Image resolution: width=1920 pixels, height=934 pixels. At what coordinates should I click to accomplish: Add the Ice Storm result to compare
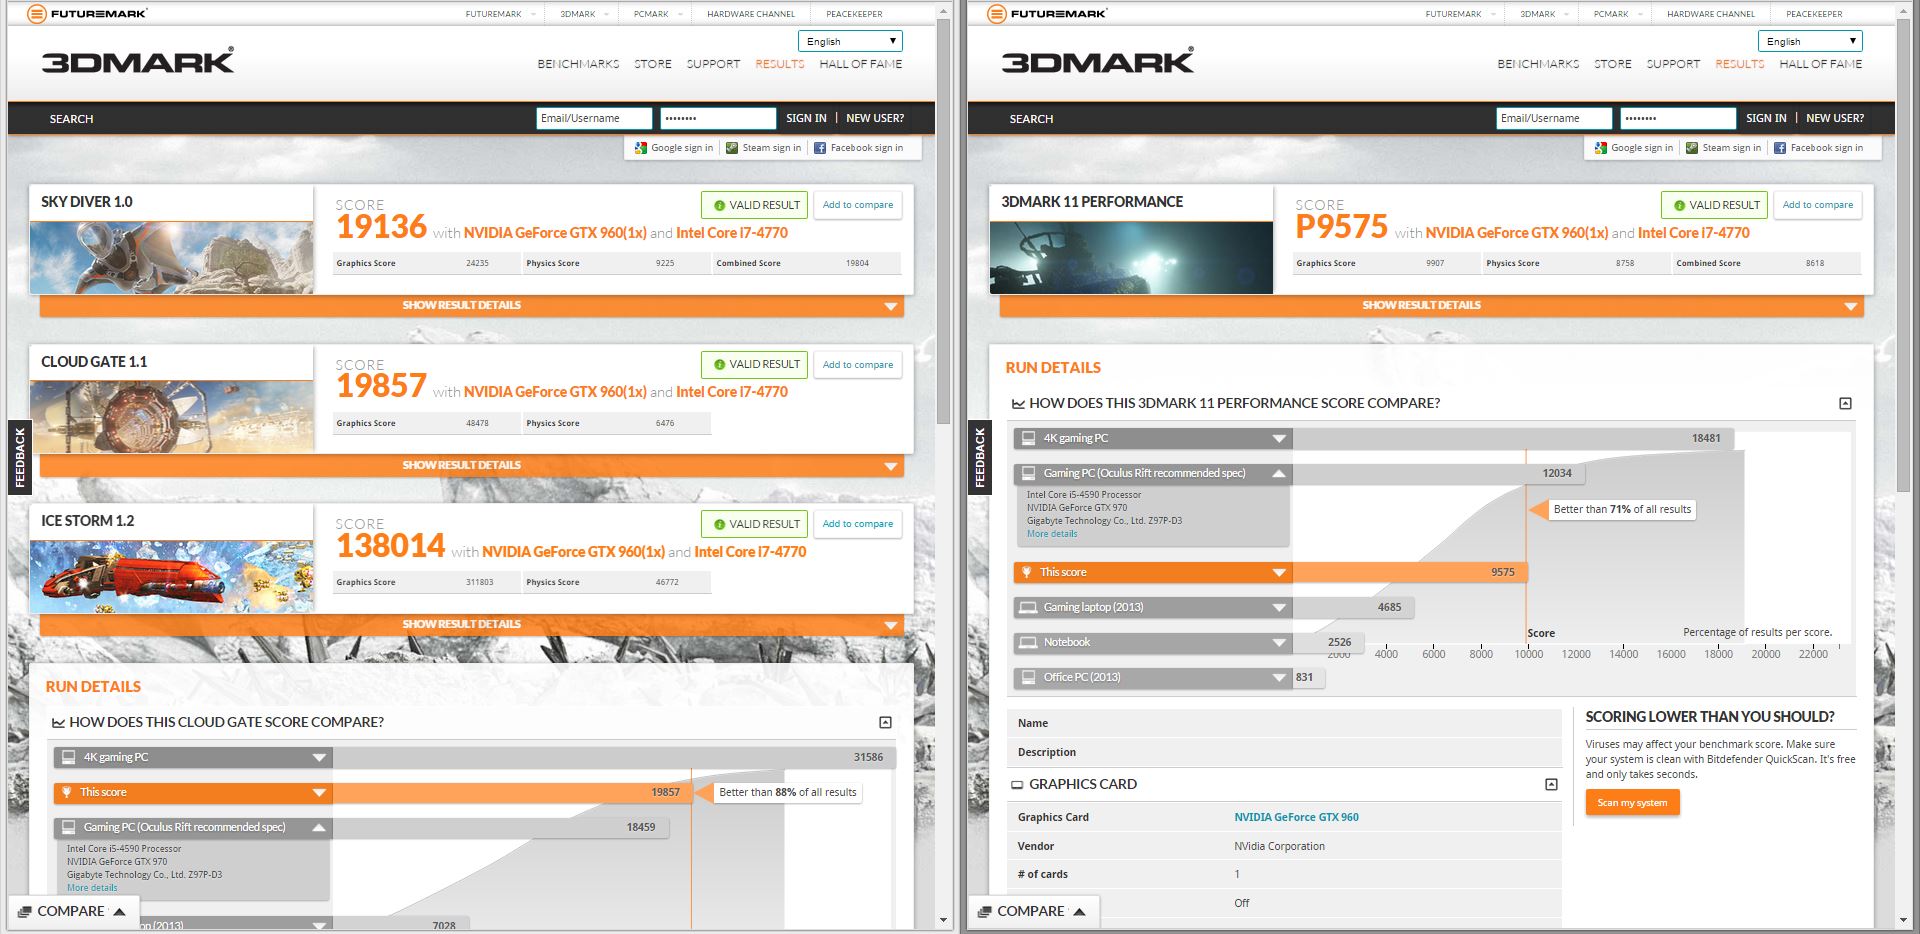click(x=858, y=524)
